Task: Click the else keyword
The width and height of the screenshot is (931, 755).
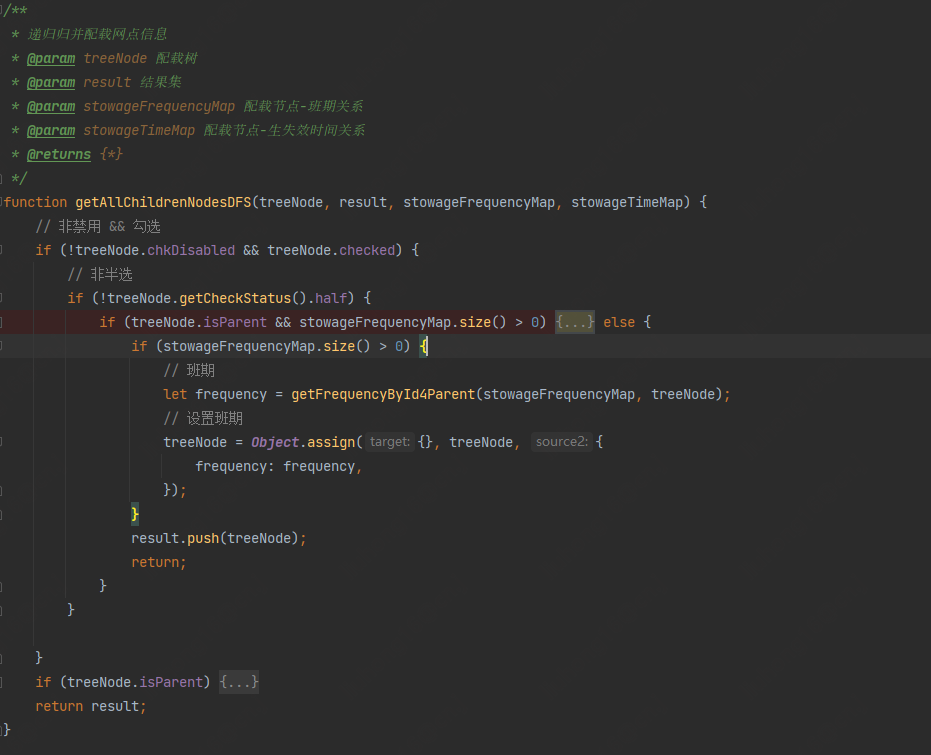Action: 619,322
